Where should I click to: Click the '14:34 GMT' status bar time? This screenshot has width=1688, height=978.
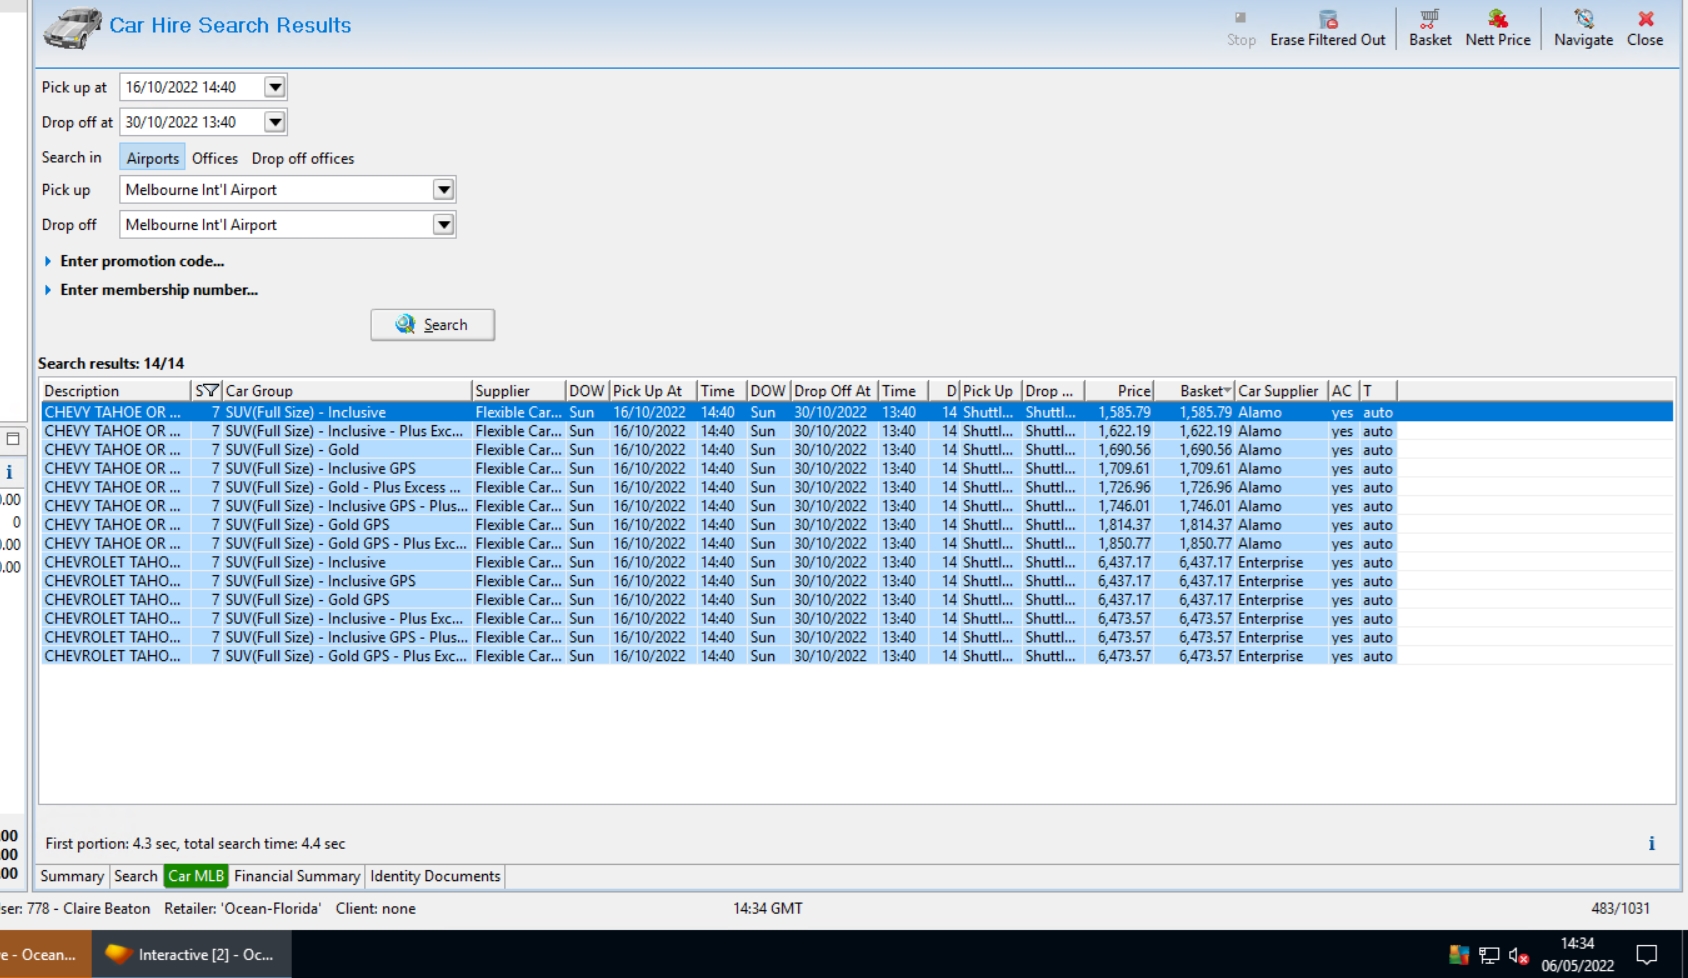768,908
